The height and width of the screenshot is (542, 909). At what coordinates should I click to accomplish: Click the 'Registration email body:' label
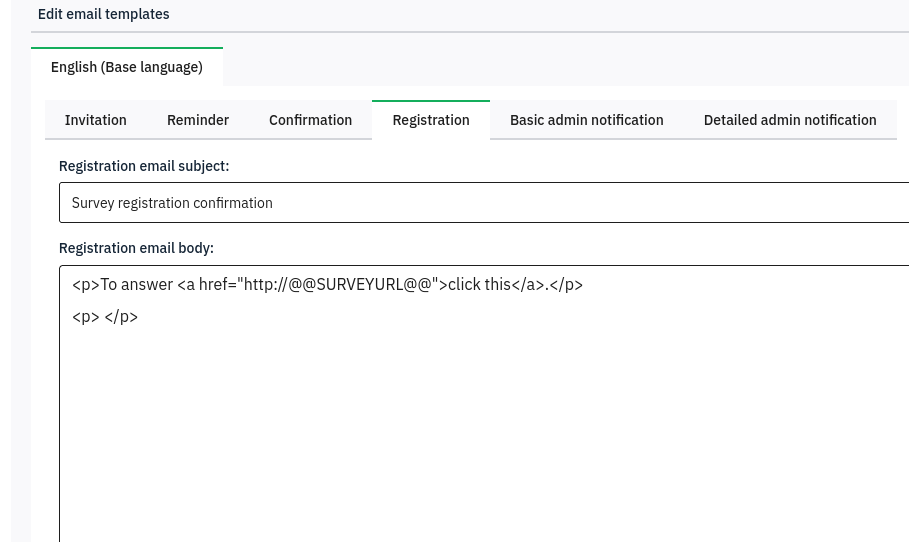[136, 248]
